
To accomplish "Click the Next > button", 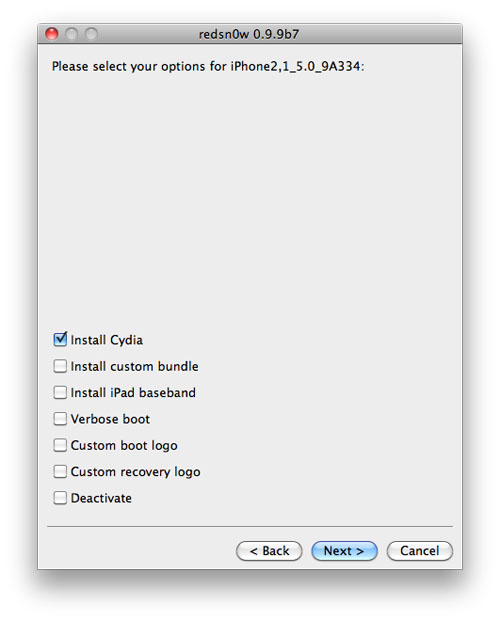I will coord(344,551).
